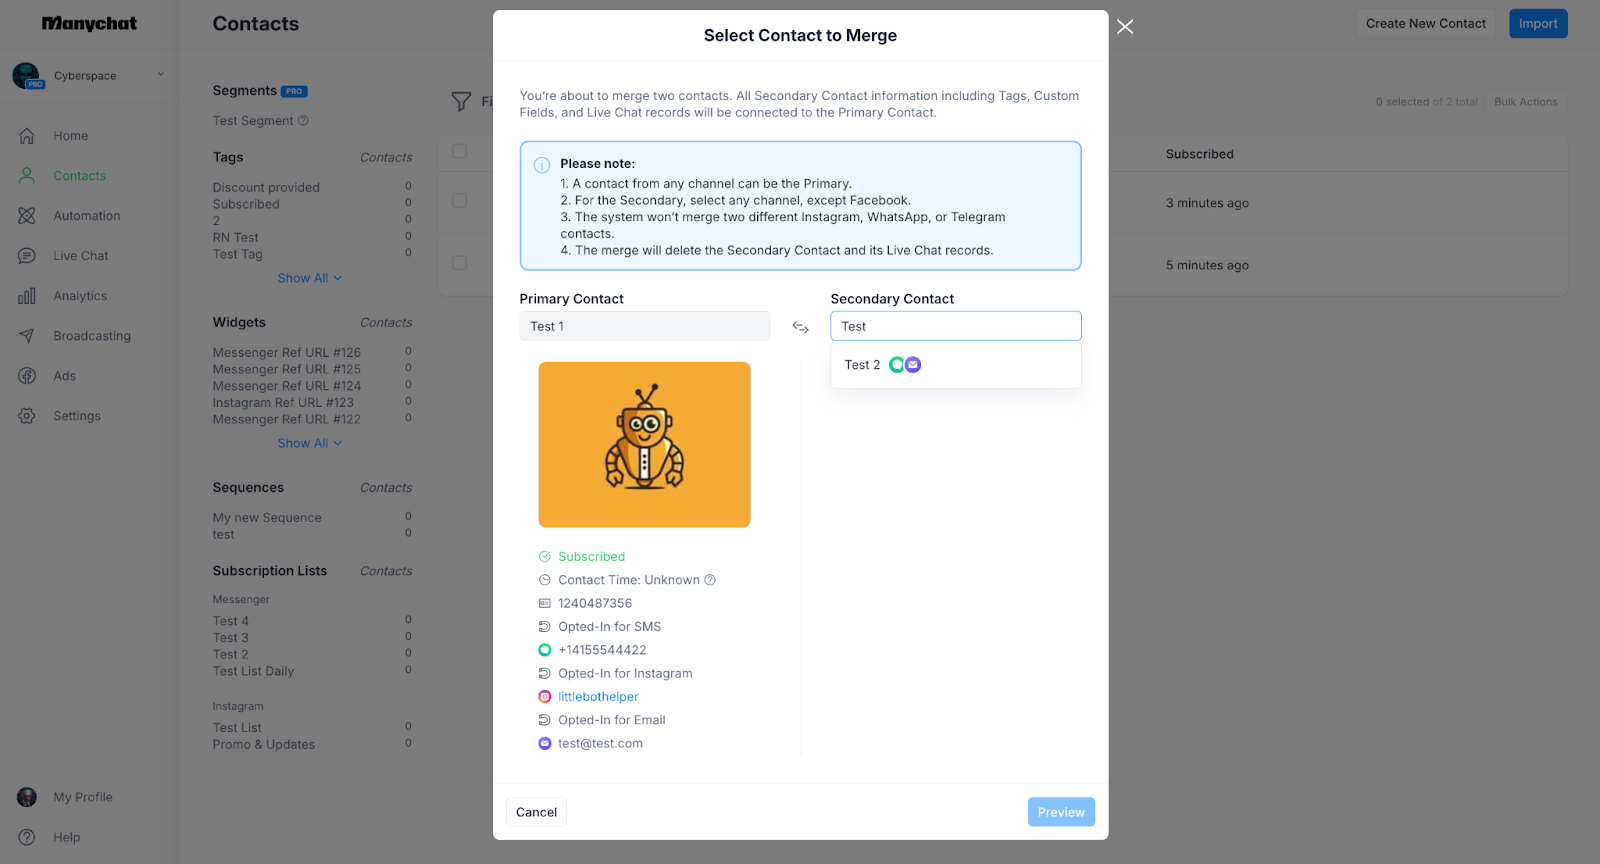Screen dimensions: 1600x864
Task: Click the Contact Time help question icon
Action: tap(710, 580)
